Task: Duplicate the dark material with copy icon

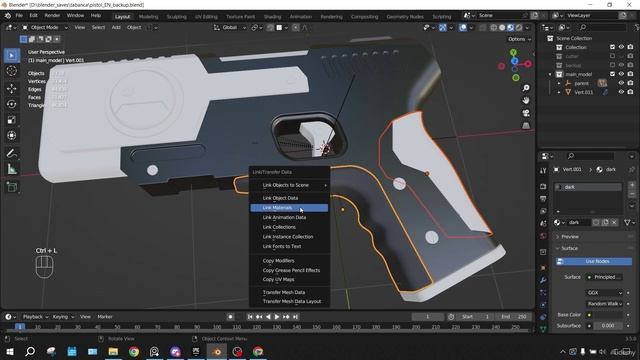Action: [605, 222]
